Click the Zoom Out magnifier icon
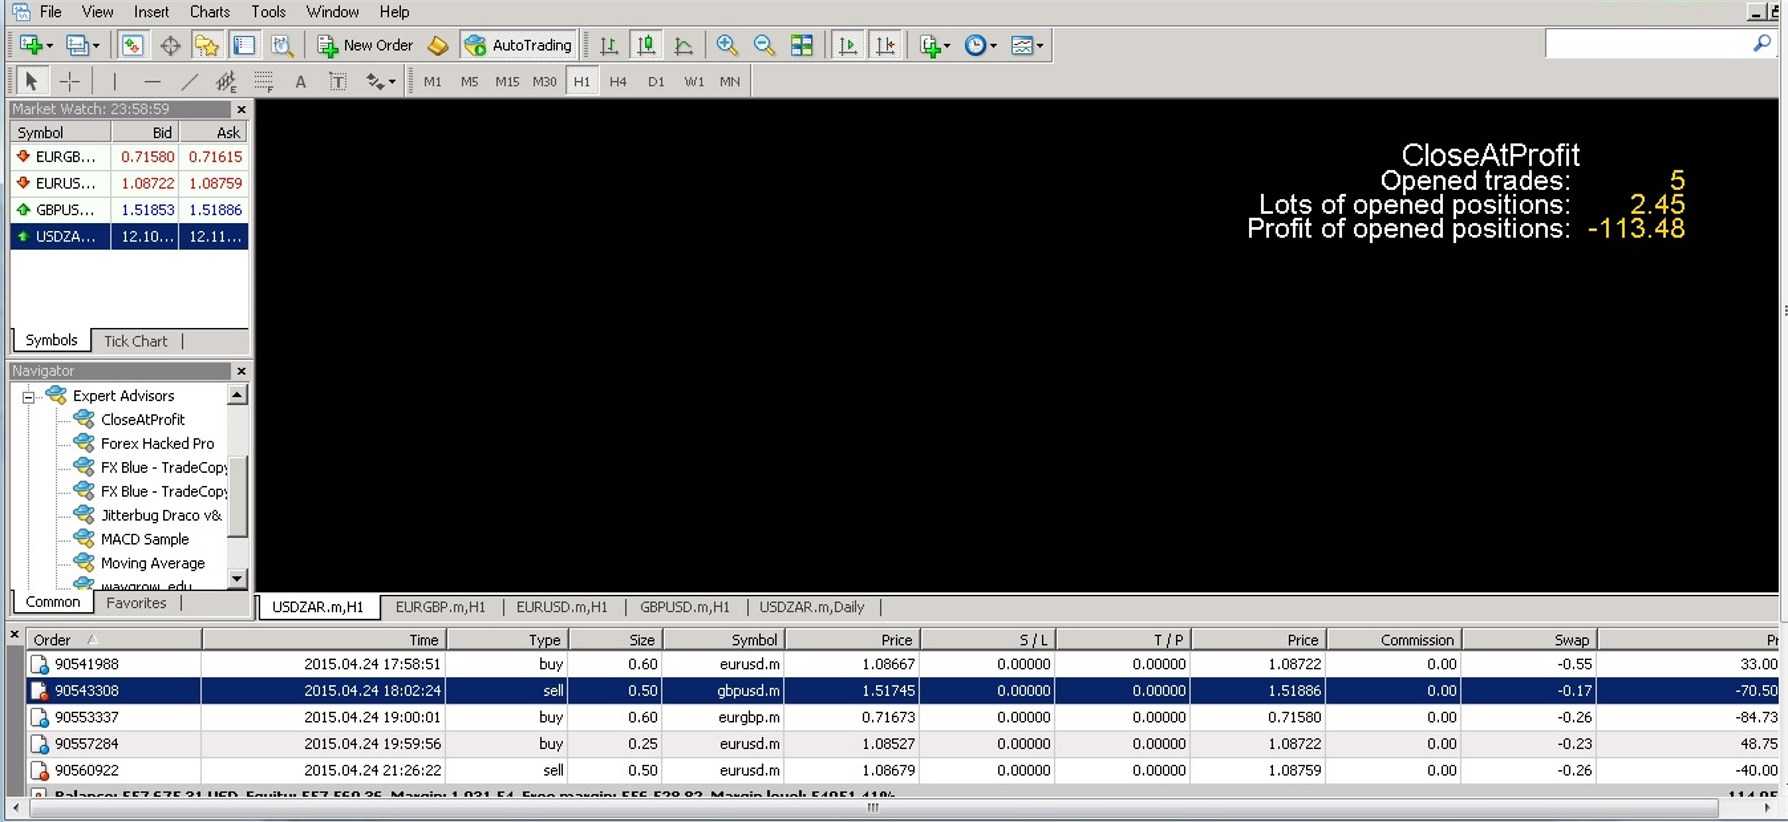Image resolution: width=1788 pixels, height=822 pixels. (764, 45)
